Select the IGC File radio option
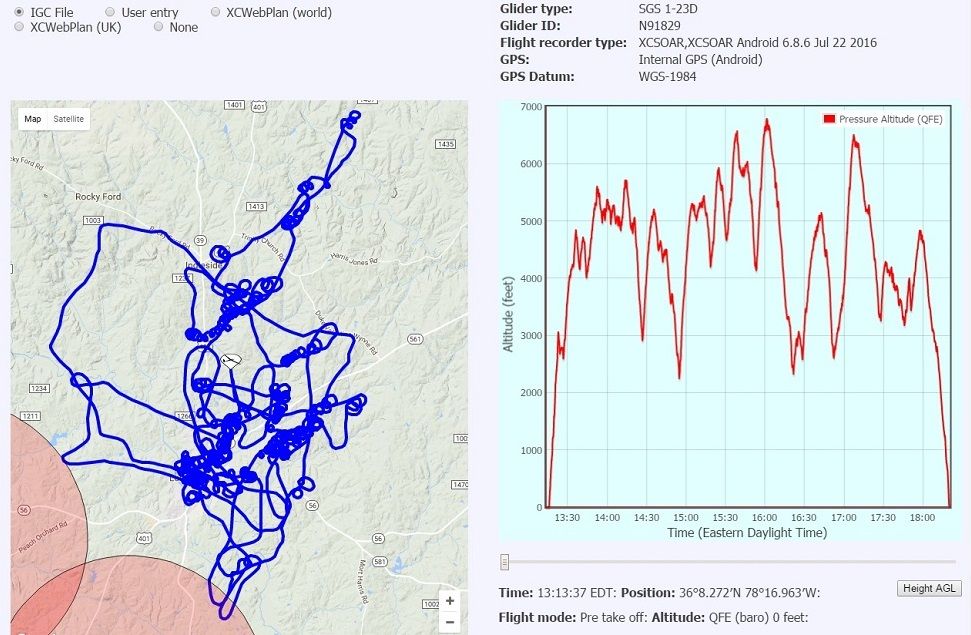 click(x=19, y=13)
